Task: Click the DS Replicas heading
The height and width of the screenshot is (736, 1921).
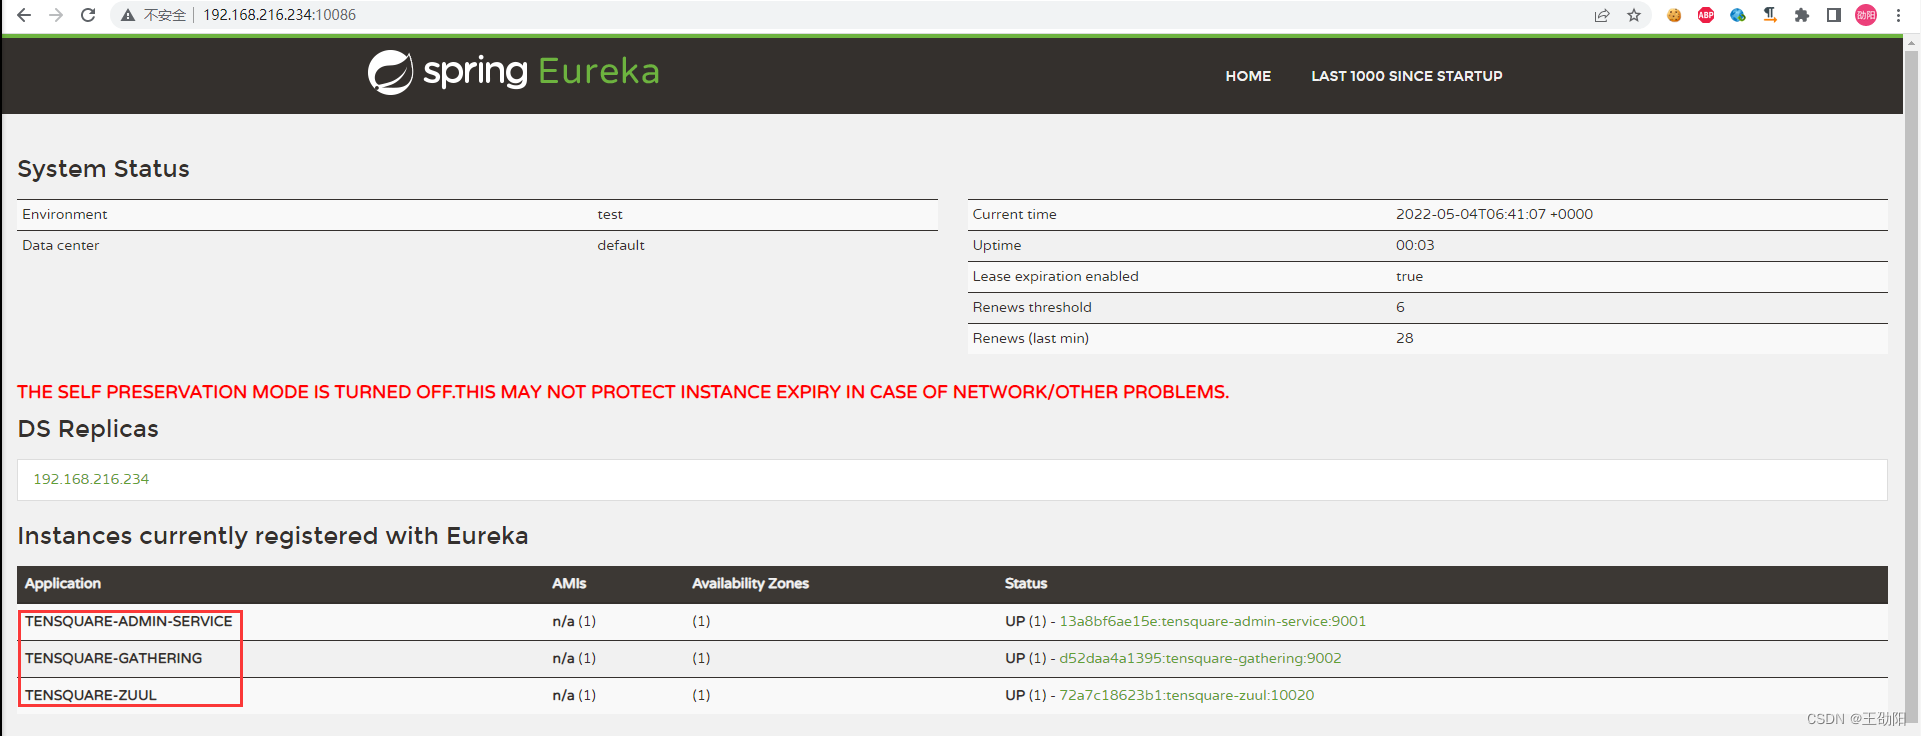Action: pos(88,429)
